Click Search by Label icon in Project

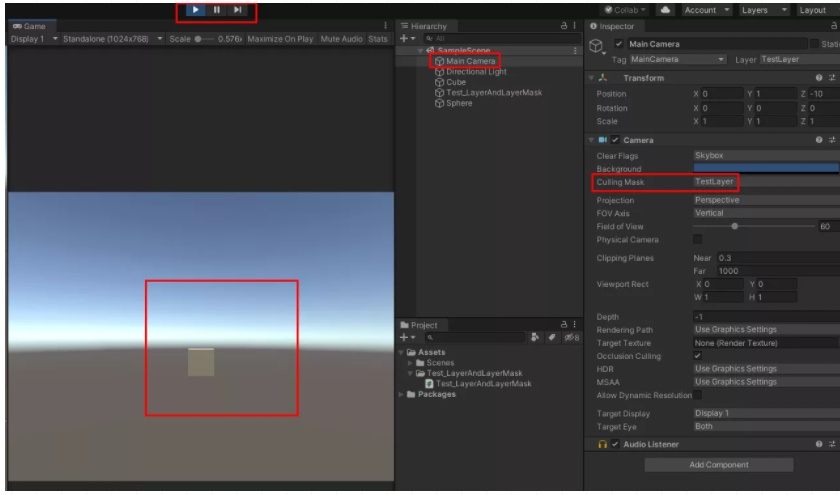552,337
